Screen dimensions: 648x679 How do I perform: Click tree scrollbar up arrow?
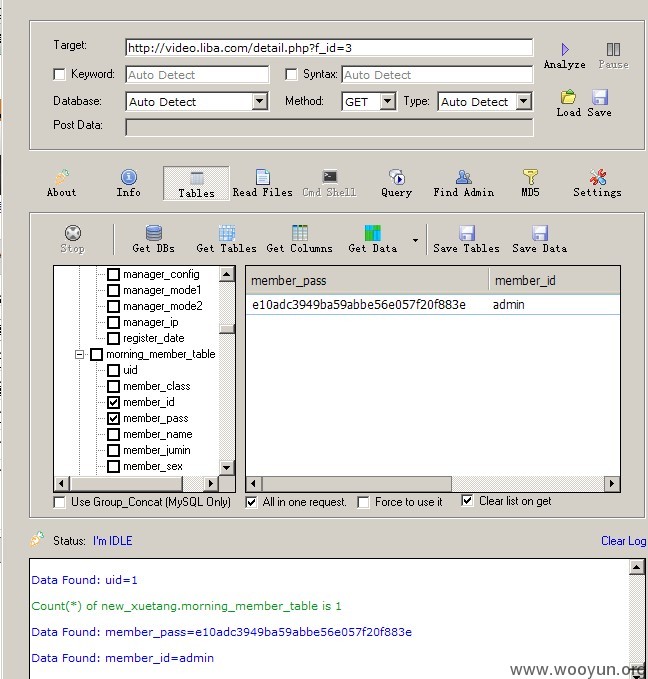(227, 274)
